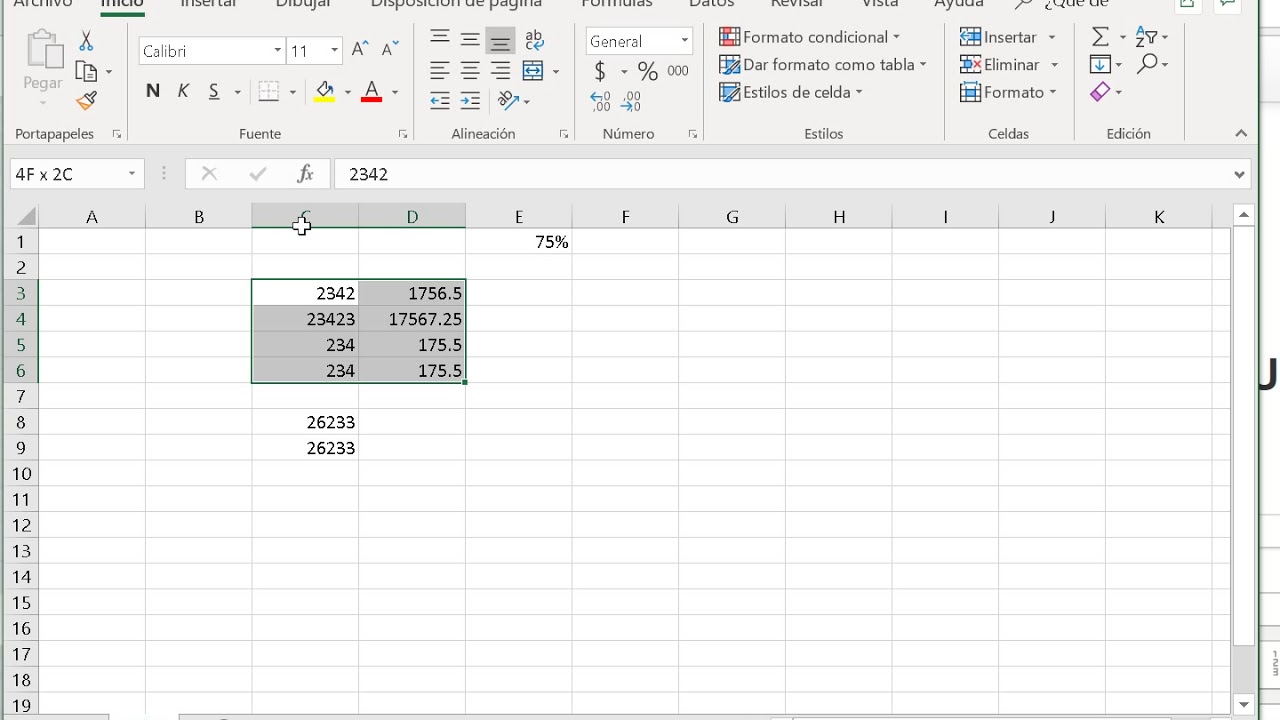Viewport: 1280px width, 720px height.
Task: Open Sort and Filter tool
Action: click(1146, 37)
